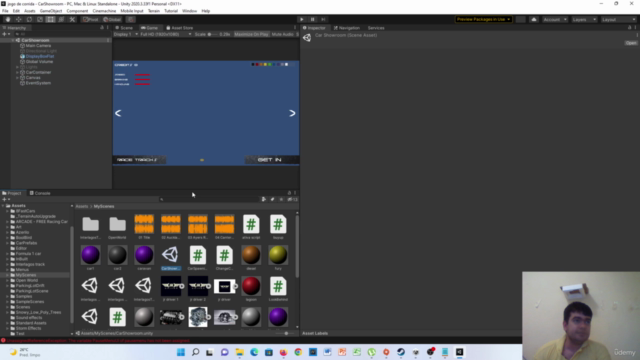Image resolution: width=640 pixels, height=360 pixels.
Task: Expand the Canvas object in Hierarchy
Action: coord(18,78)
